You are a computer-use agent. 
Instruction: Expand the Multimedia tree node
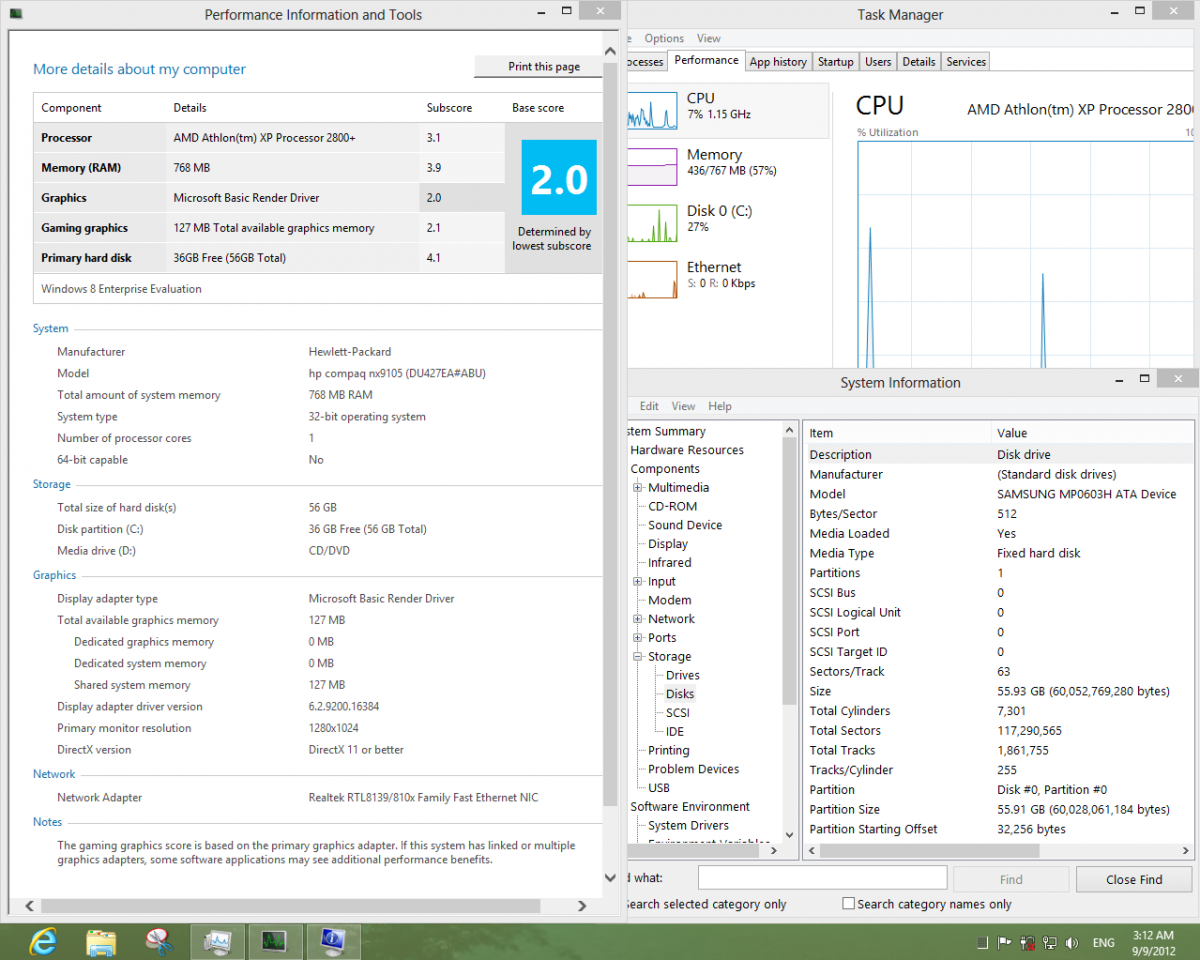(x=638, y=488)
